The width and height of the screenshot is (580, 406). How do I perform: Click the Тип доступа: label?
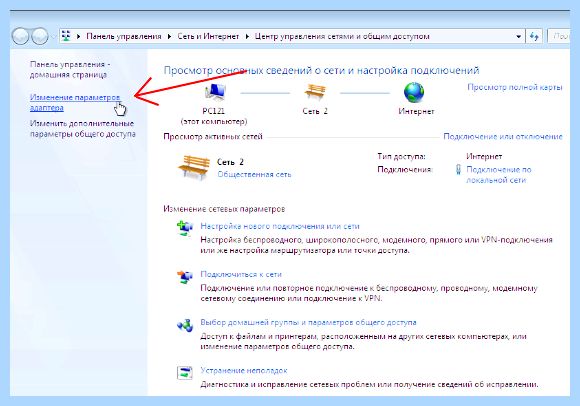coord(401,156)
